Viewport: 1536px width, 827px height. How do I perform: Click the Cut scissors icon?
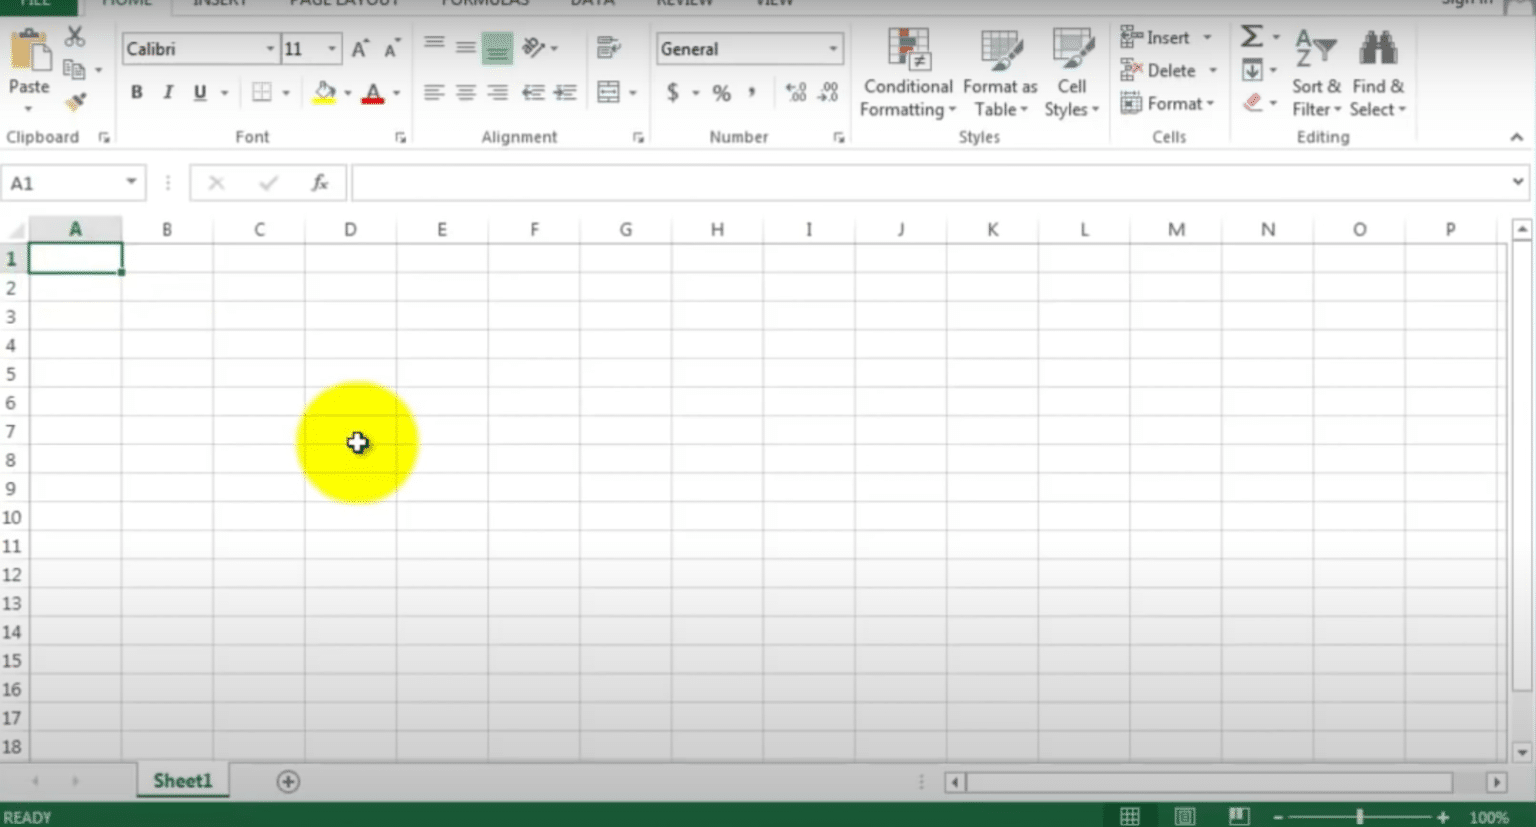[74, 35]
